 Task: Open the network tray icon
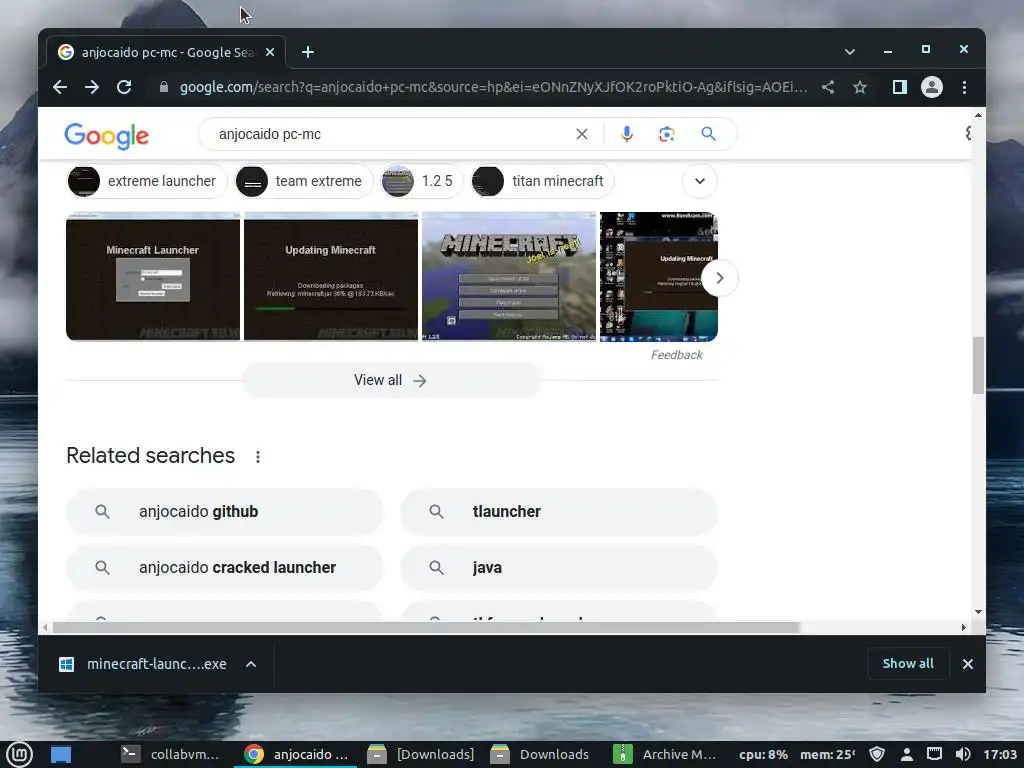(x=935, y=755)
